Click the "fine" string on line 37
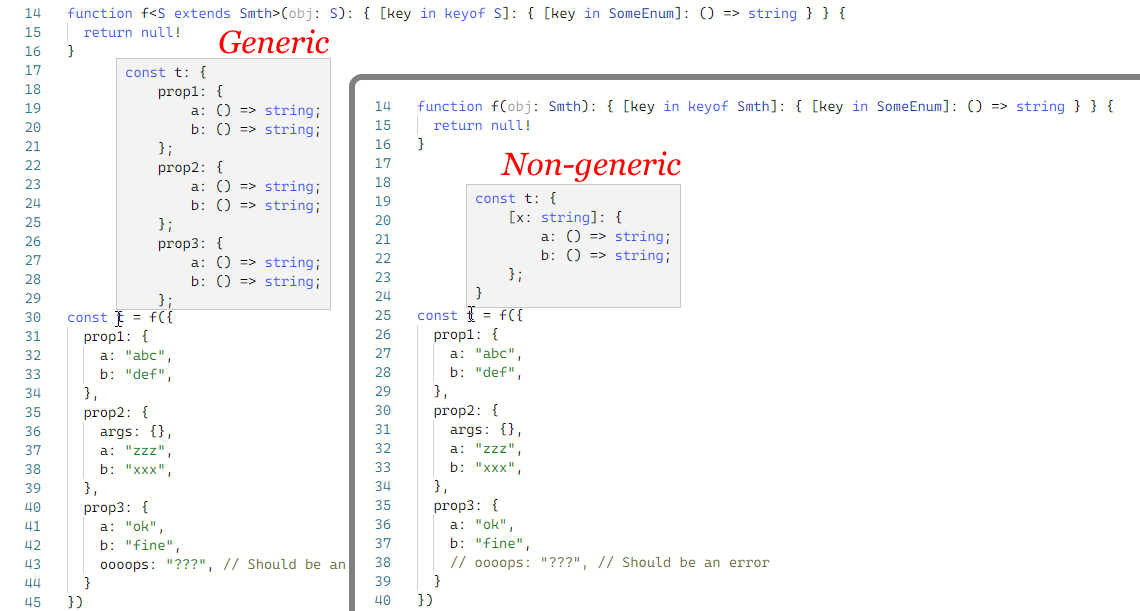The image size is (1140, 611). 499,543
